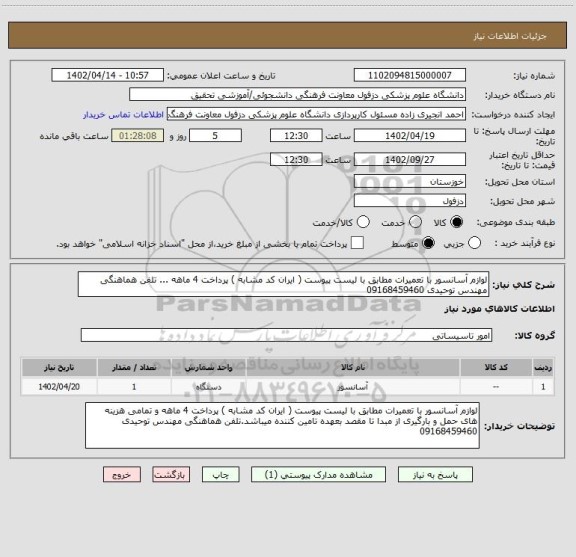Click the need date cell 1402/04/20
This screenshot has height=557, width=576.
click(59, 387)
